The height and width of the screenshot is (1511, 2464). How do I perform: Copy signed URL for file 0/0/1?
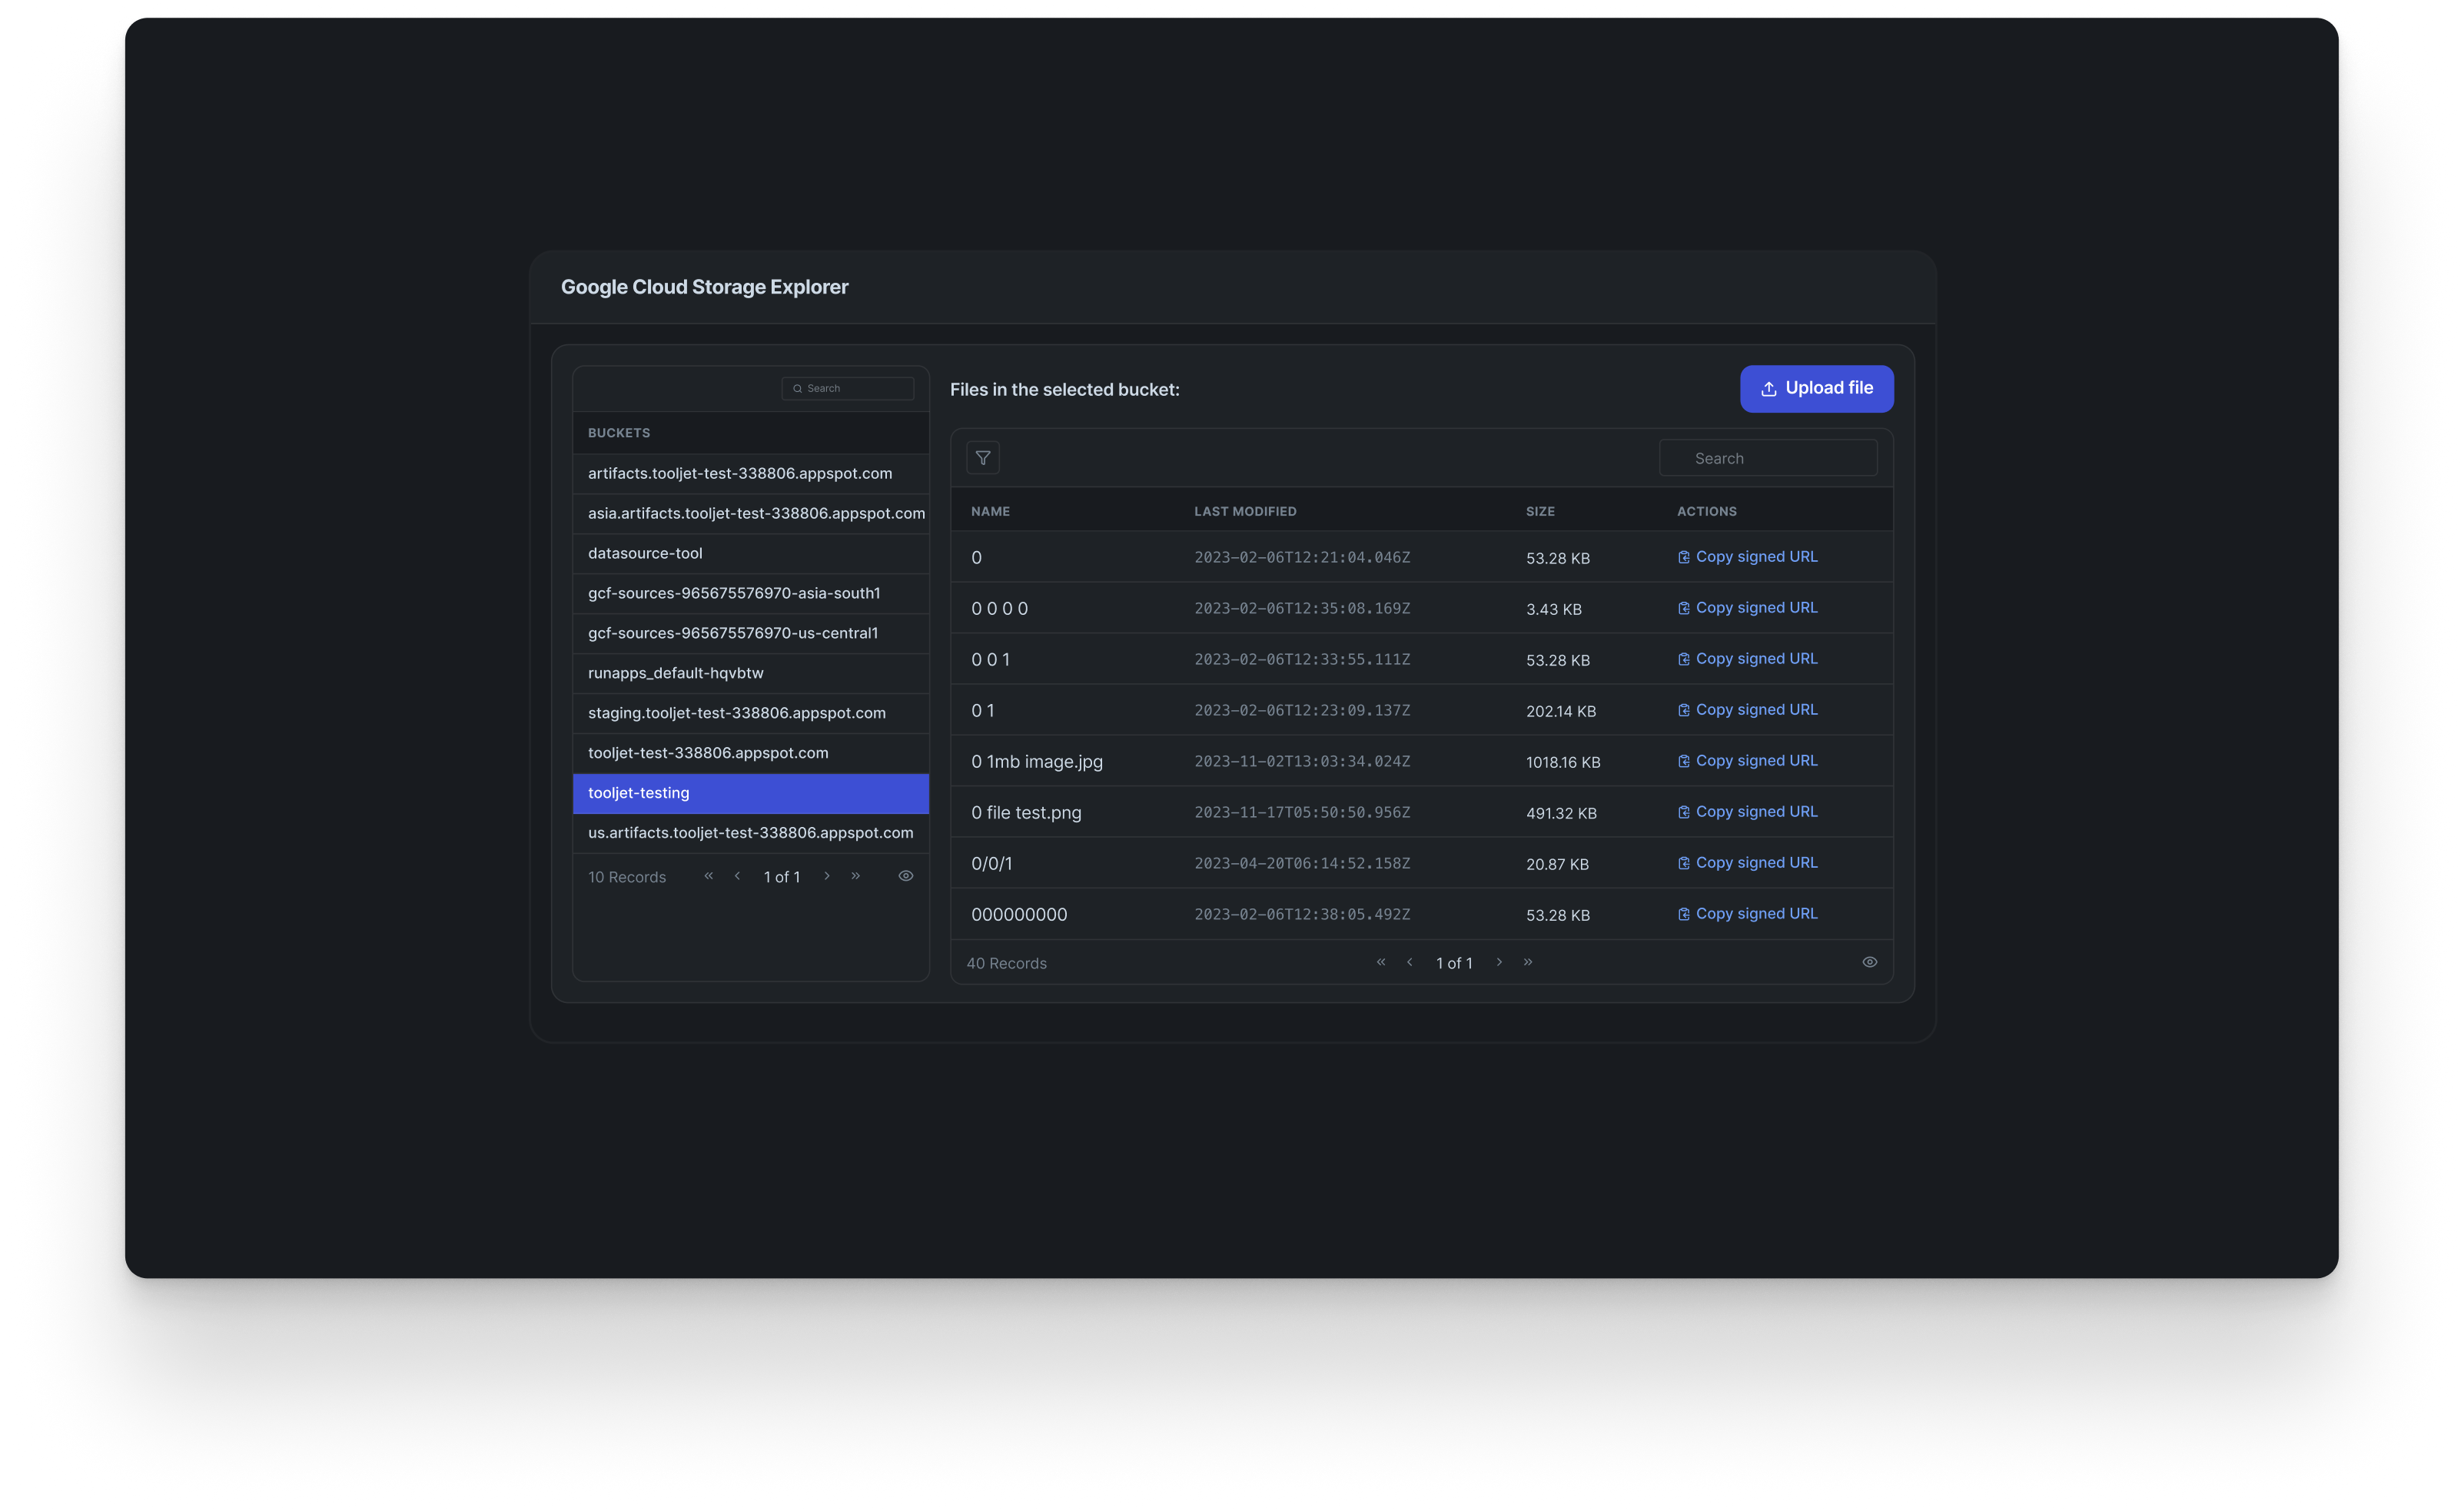pos(1747,863)
